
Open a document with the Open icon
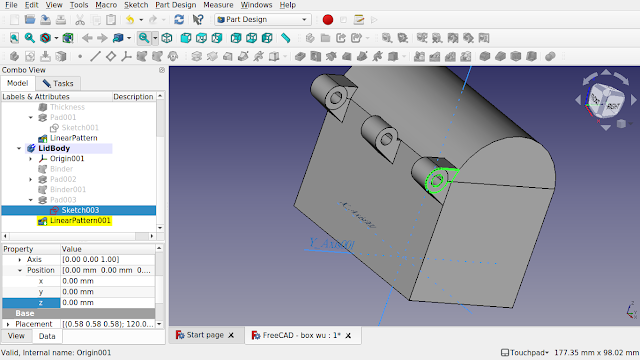click(x=30, y=20)
